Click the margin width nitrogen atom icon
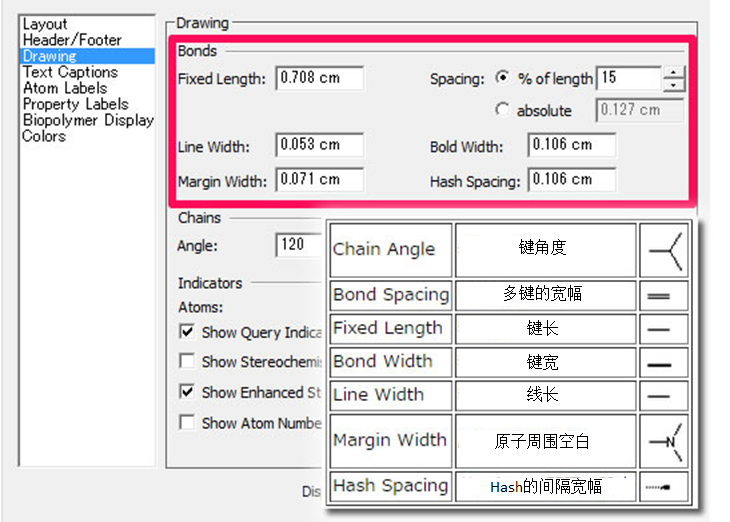Screen dimensions: 730x522 (665, 441)
